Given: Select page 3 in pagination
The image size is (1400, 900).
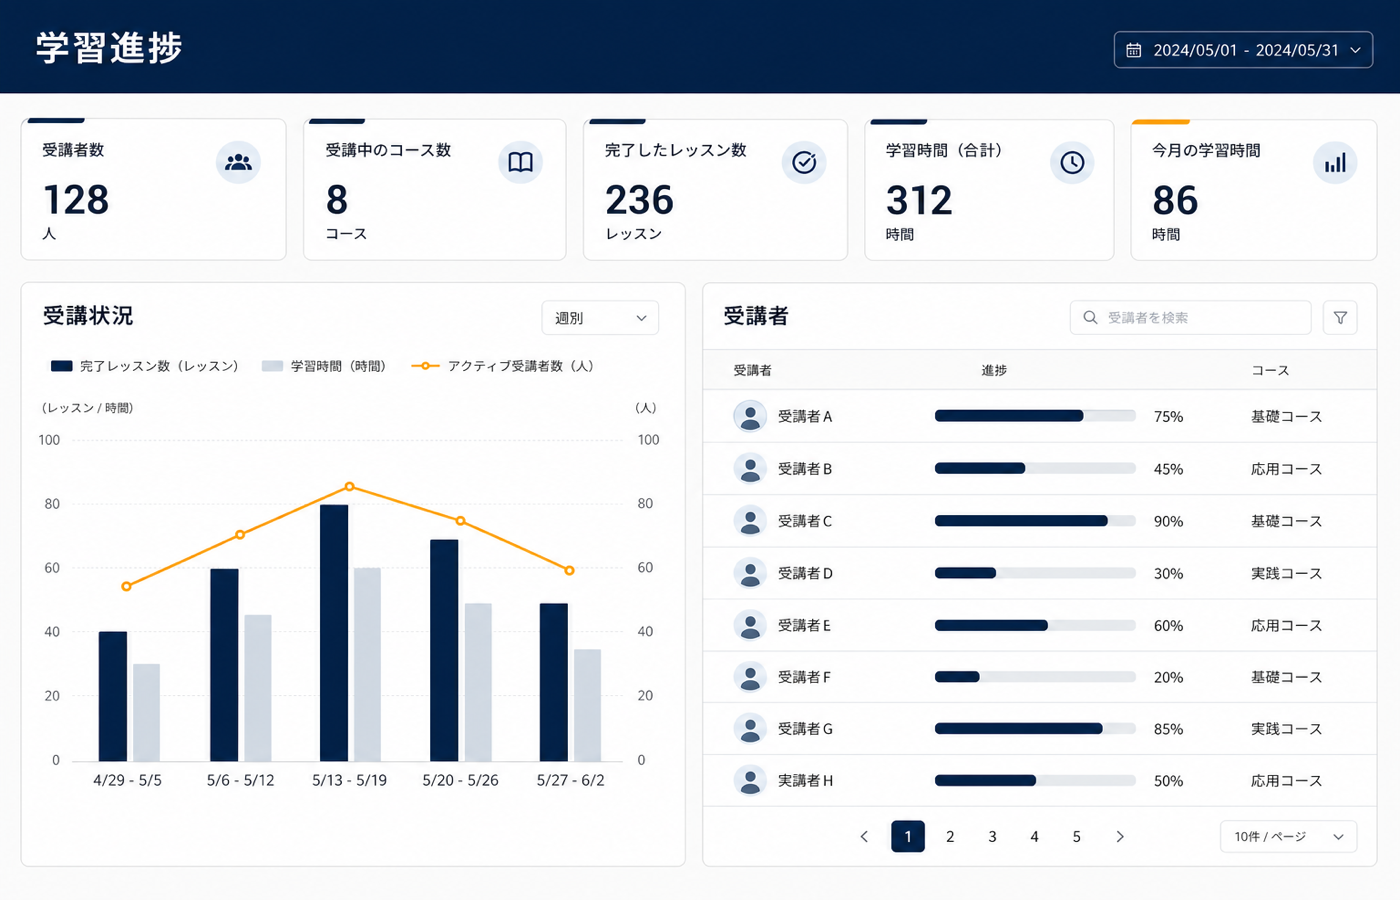Looking at the screenshot, I should (x=992, y=836).
